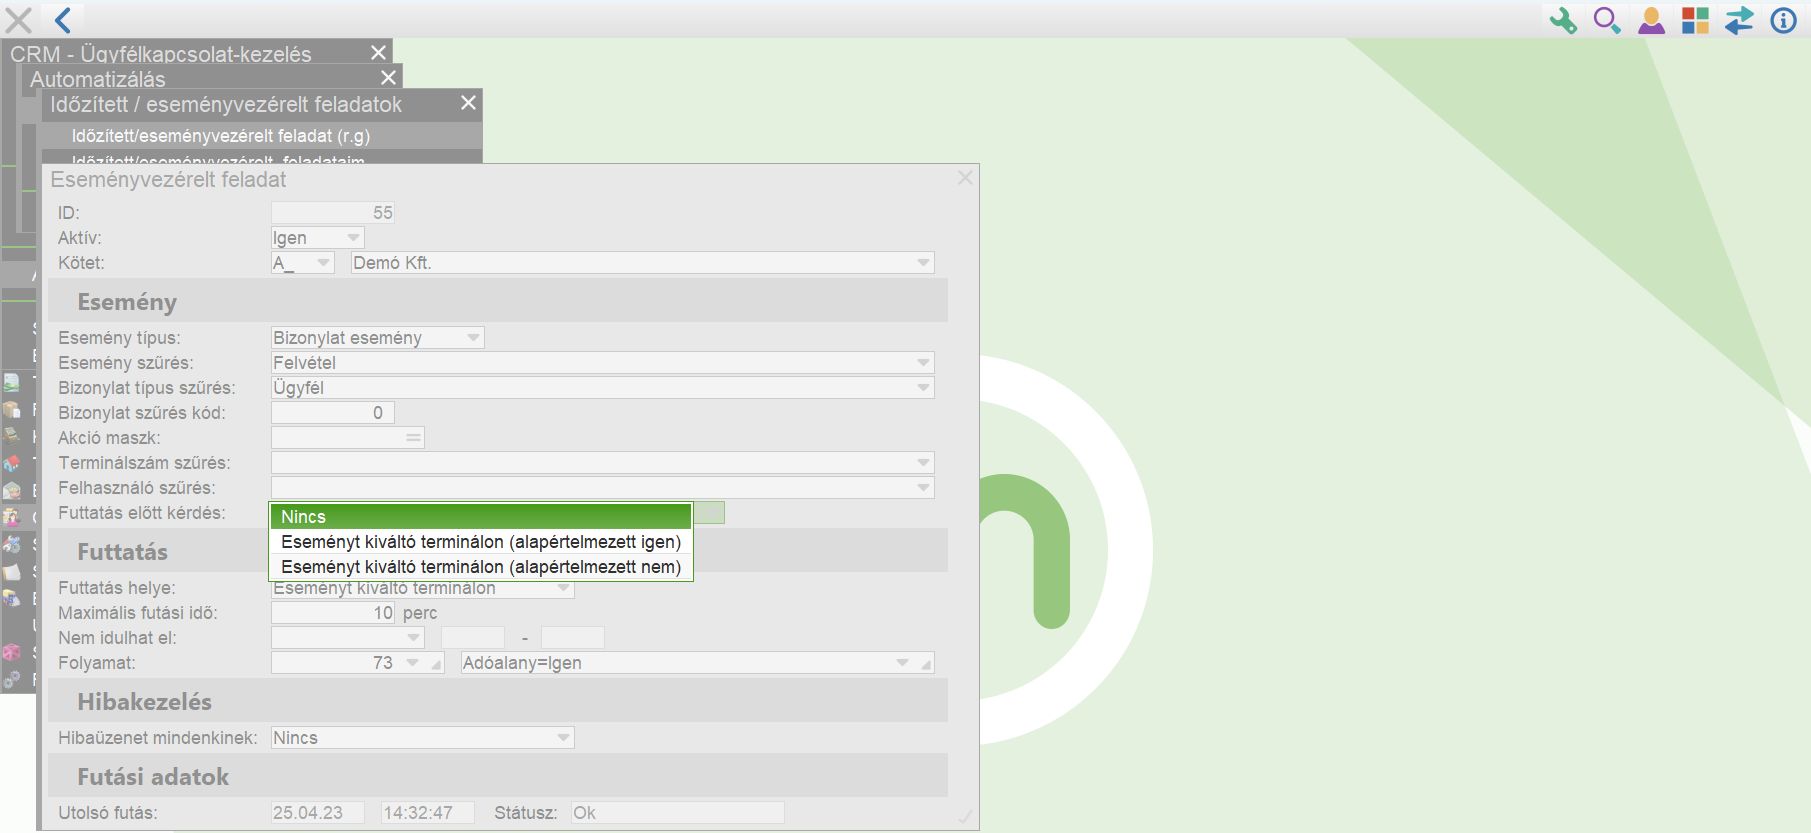Screen dimensions: 1811x833
Task: Click the box with paper sidebar icon
Action: pyautogui.click(x=11, y=409)
